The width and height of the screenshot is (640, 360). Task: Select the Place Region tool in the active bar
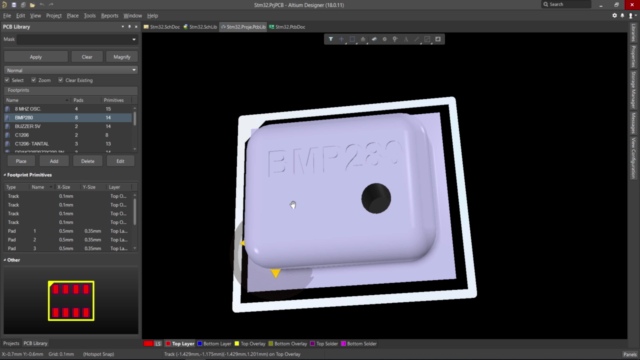[427, 39]
